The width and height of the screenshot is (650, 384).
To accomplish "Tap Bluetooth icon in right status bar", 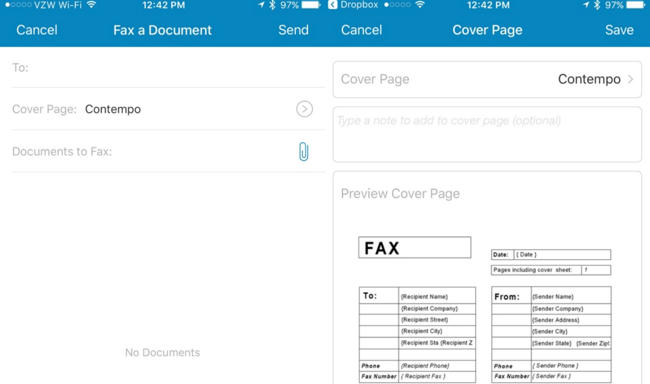I will pyautogui.click(x=597, y=5).
